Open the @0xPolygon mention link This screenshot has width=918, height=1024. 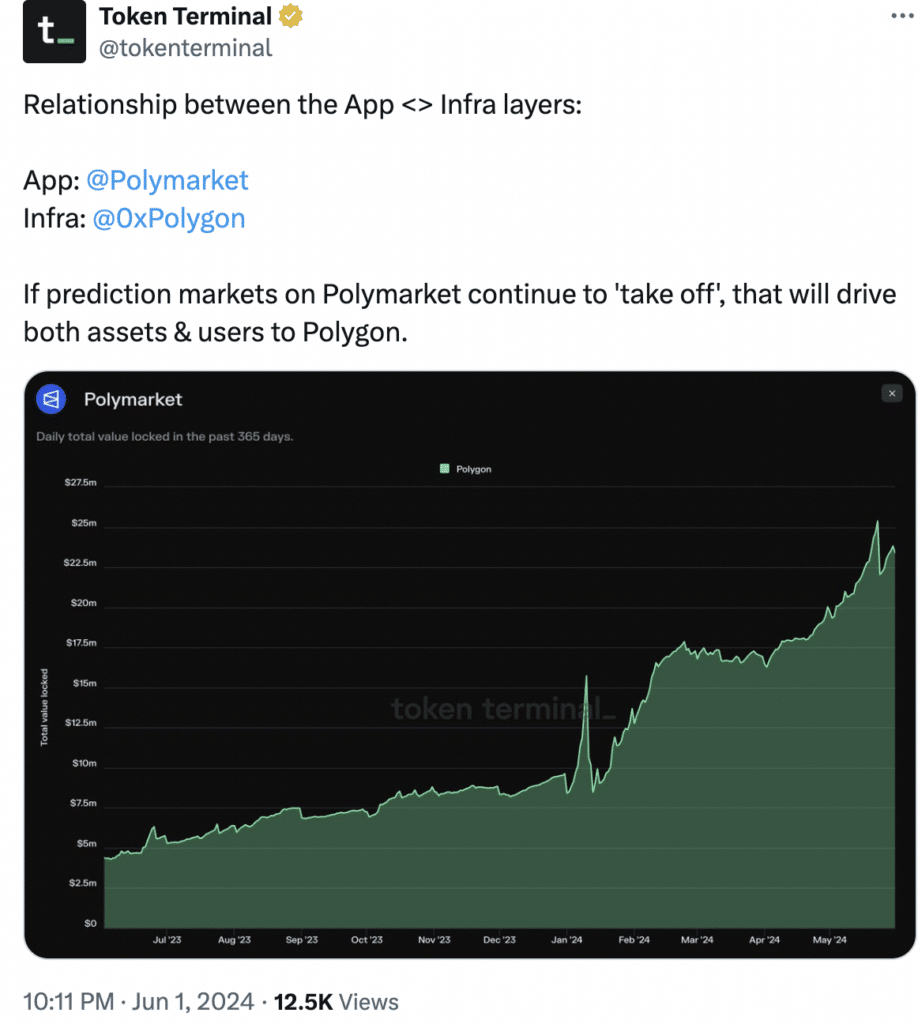coord(168,218)
